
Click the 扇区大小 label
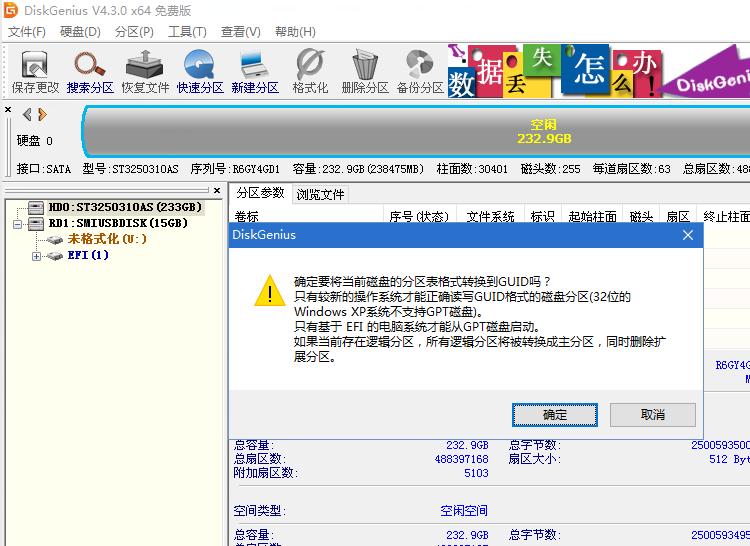coord(535,459)
